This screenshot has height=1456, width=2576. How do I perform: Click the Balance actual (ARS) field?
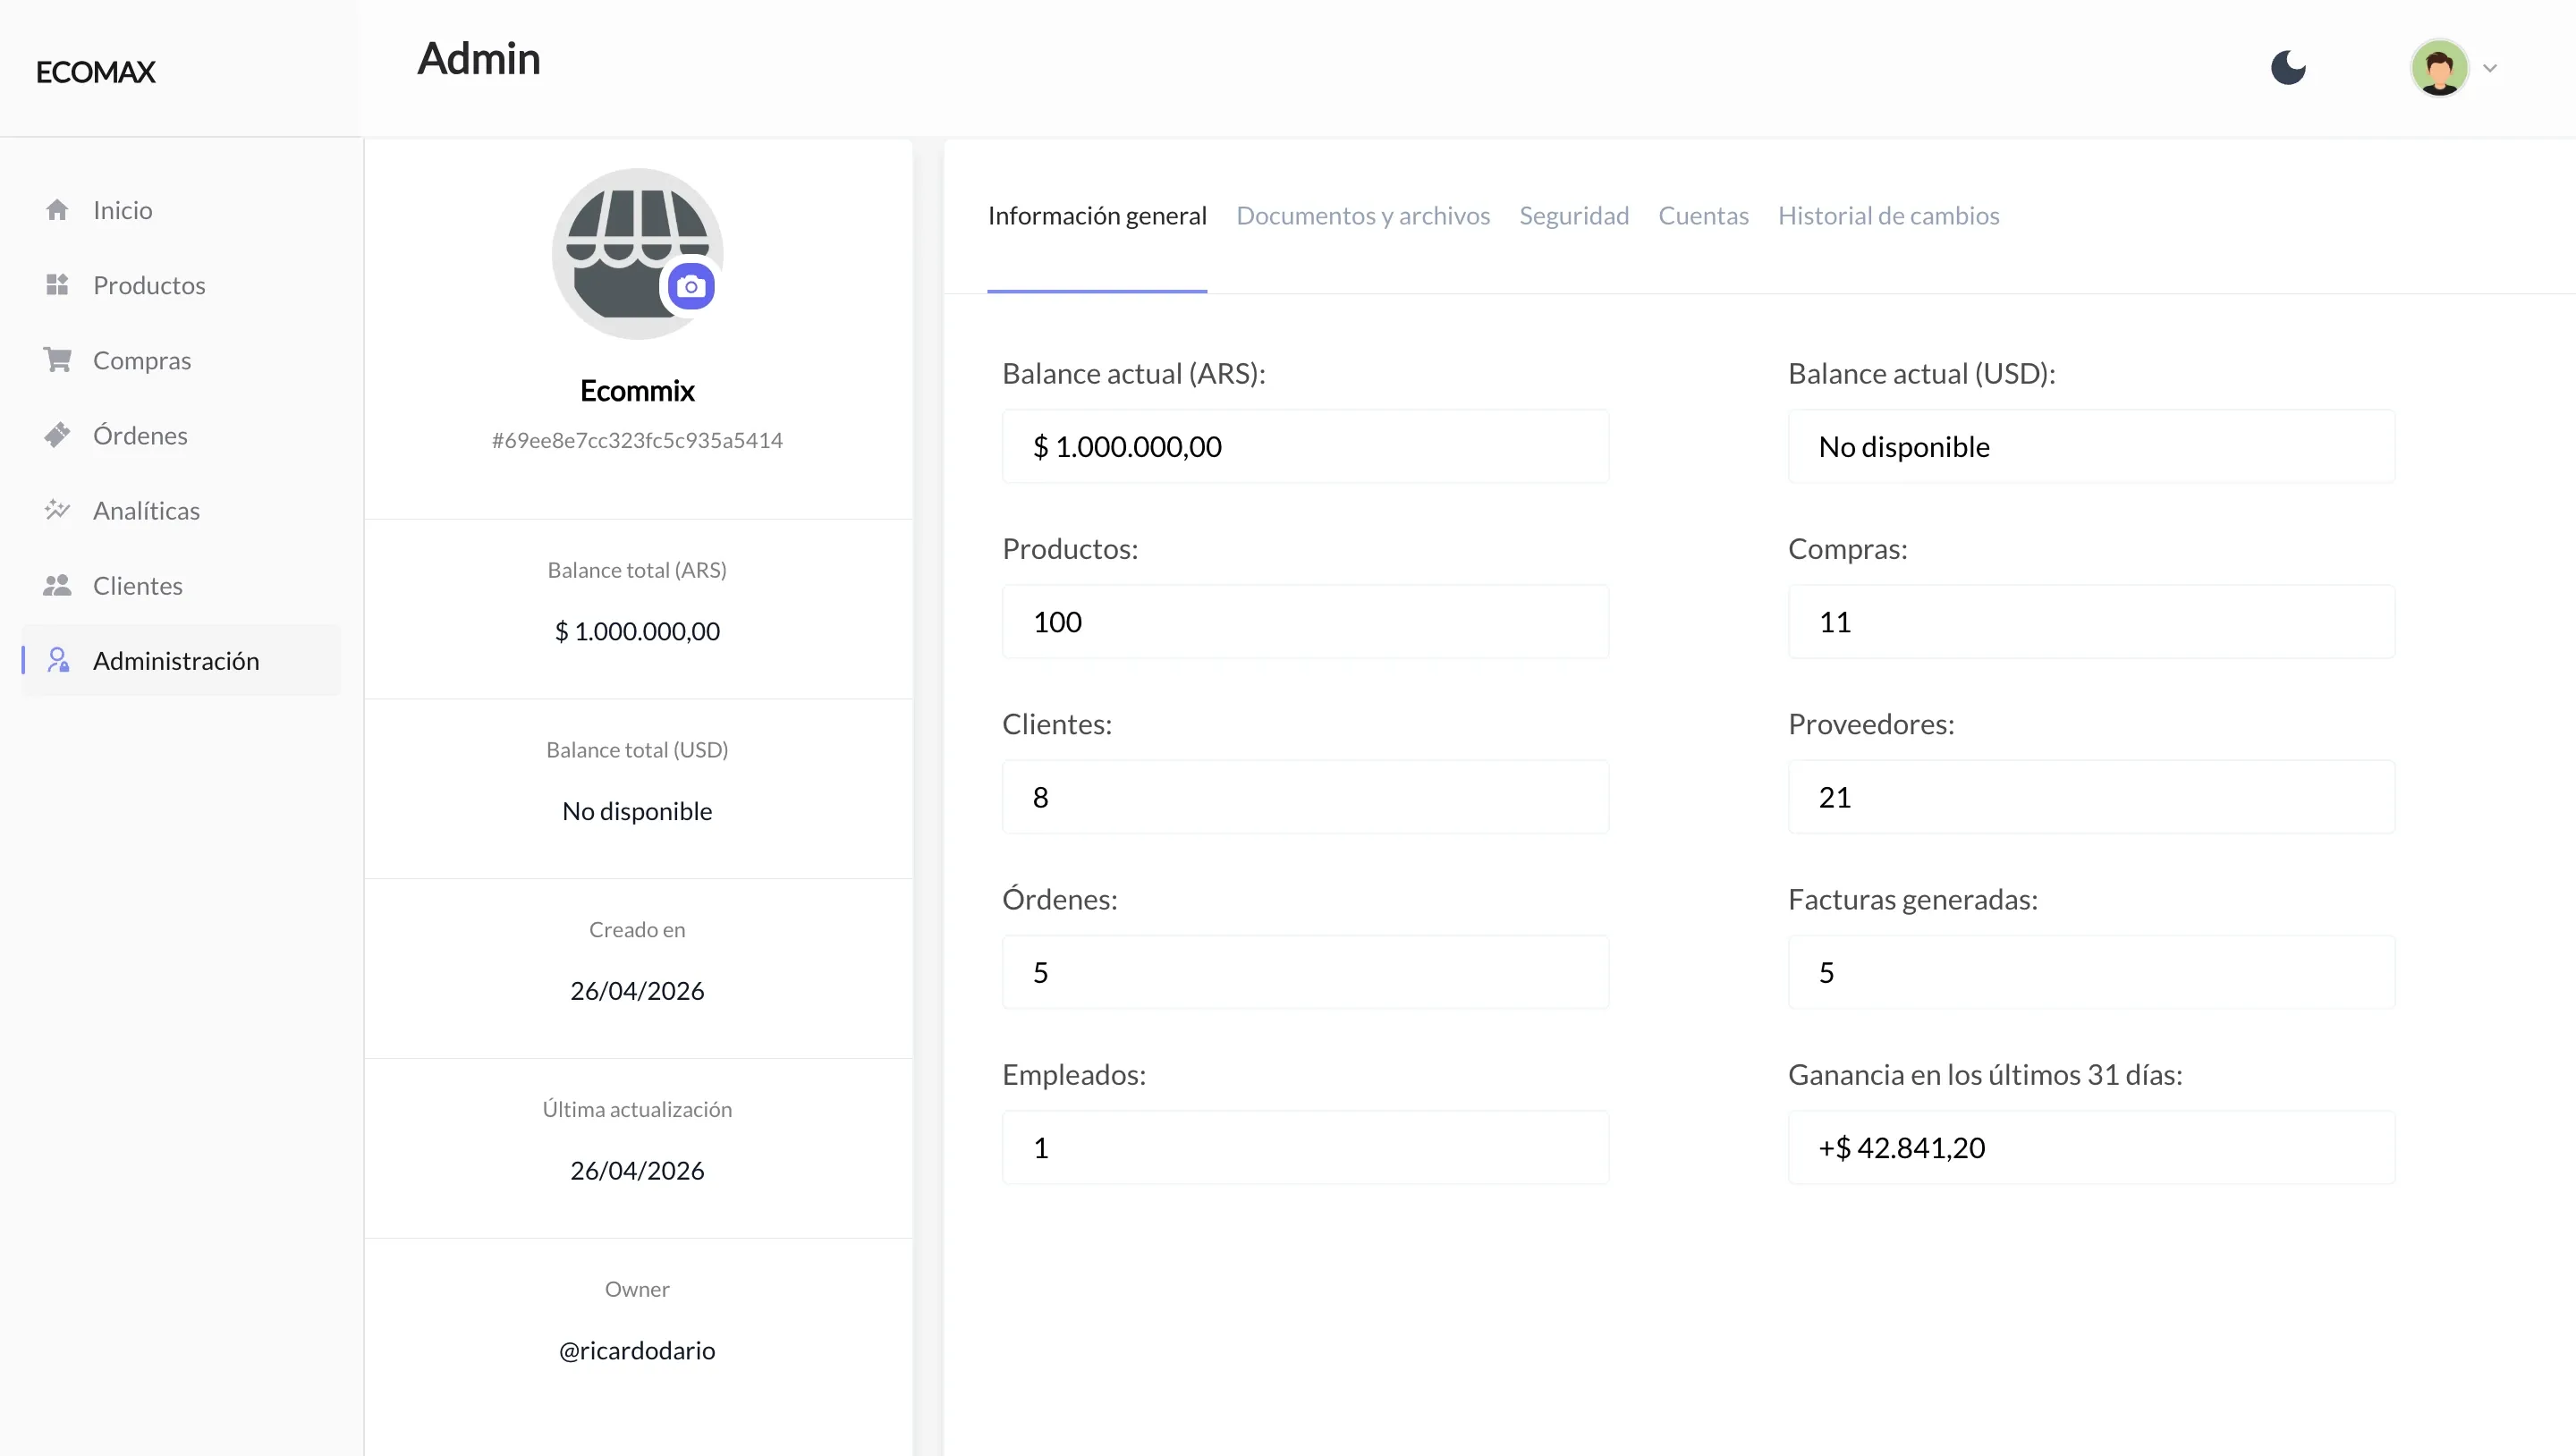1305,446
